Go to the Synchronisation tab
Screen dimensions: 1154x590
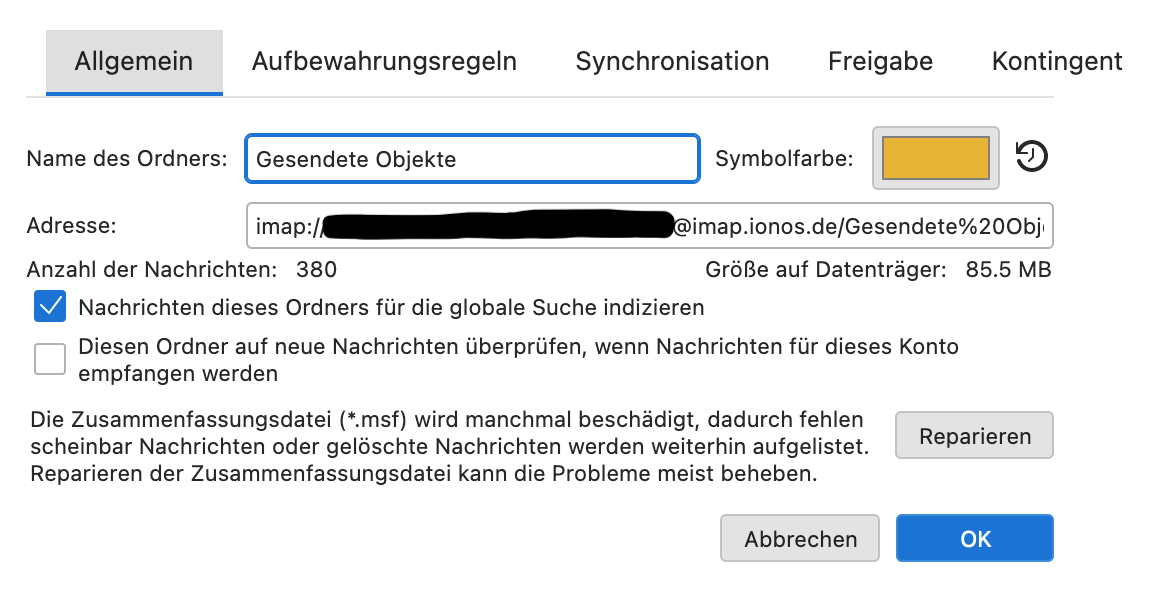(x=672, y=62)
